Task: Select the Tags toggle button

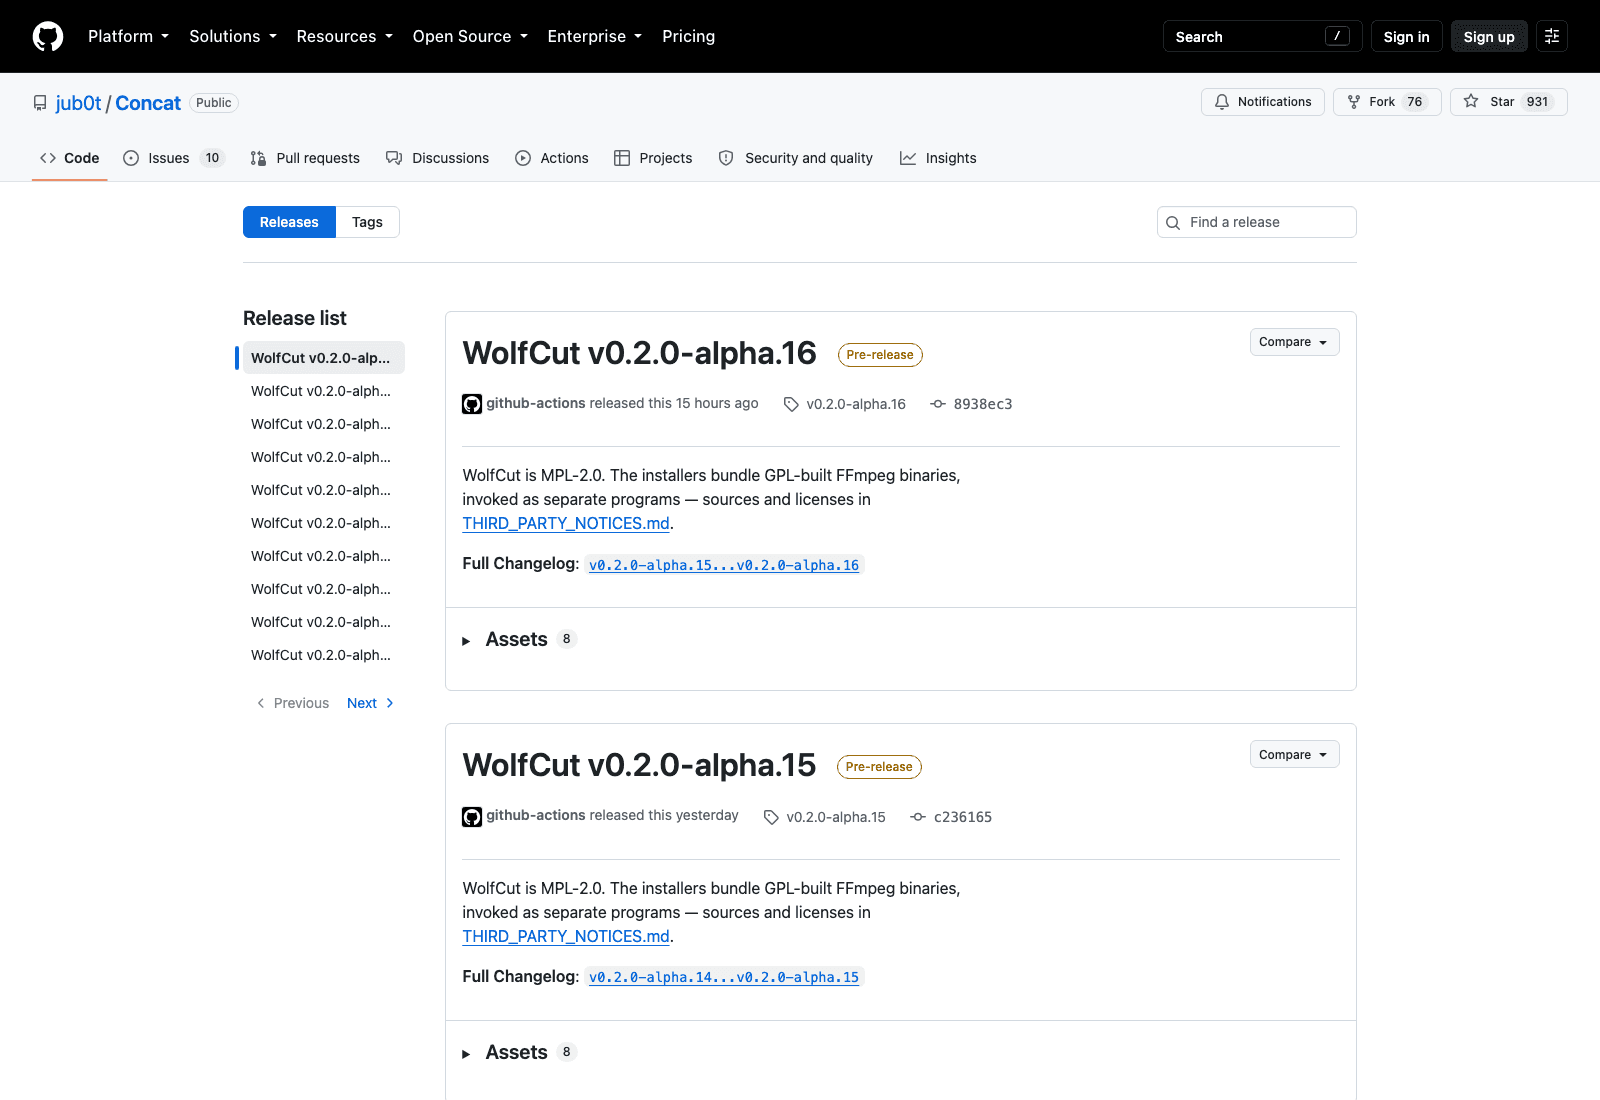Action: pos(367,222)
